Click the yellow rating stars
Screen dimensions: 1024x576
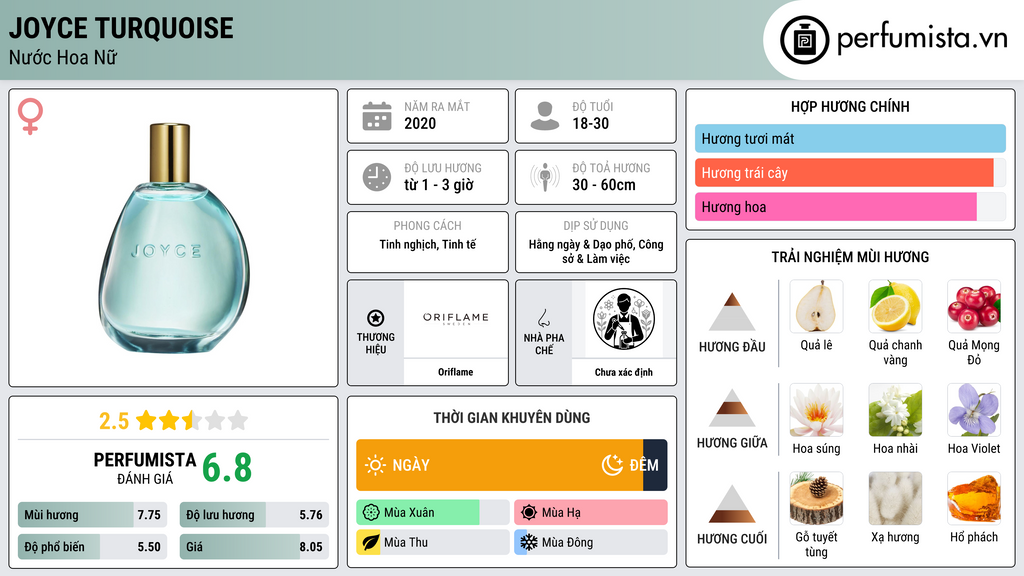point(192,420)
